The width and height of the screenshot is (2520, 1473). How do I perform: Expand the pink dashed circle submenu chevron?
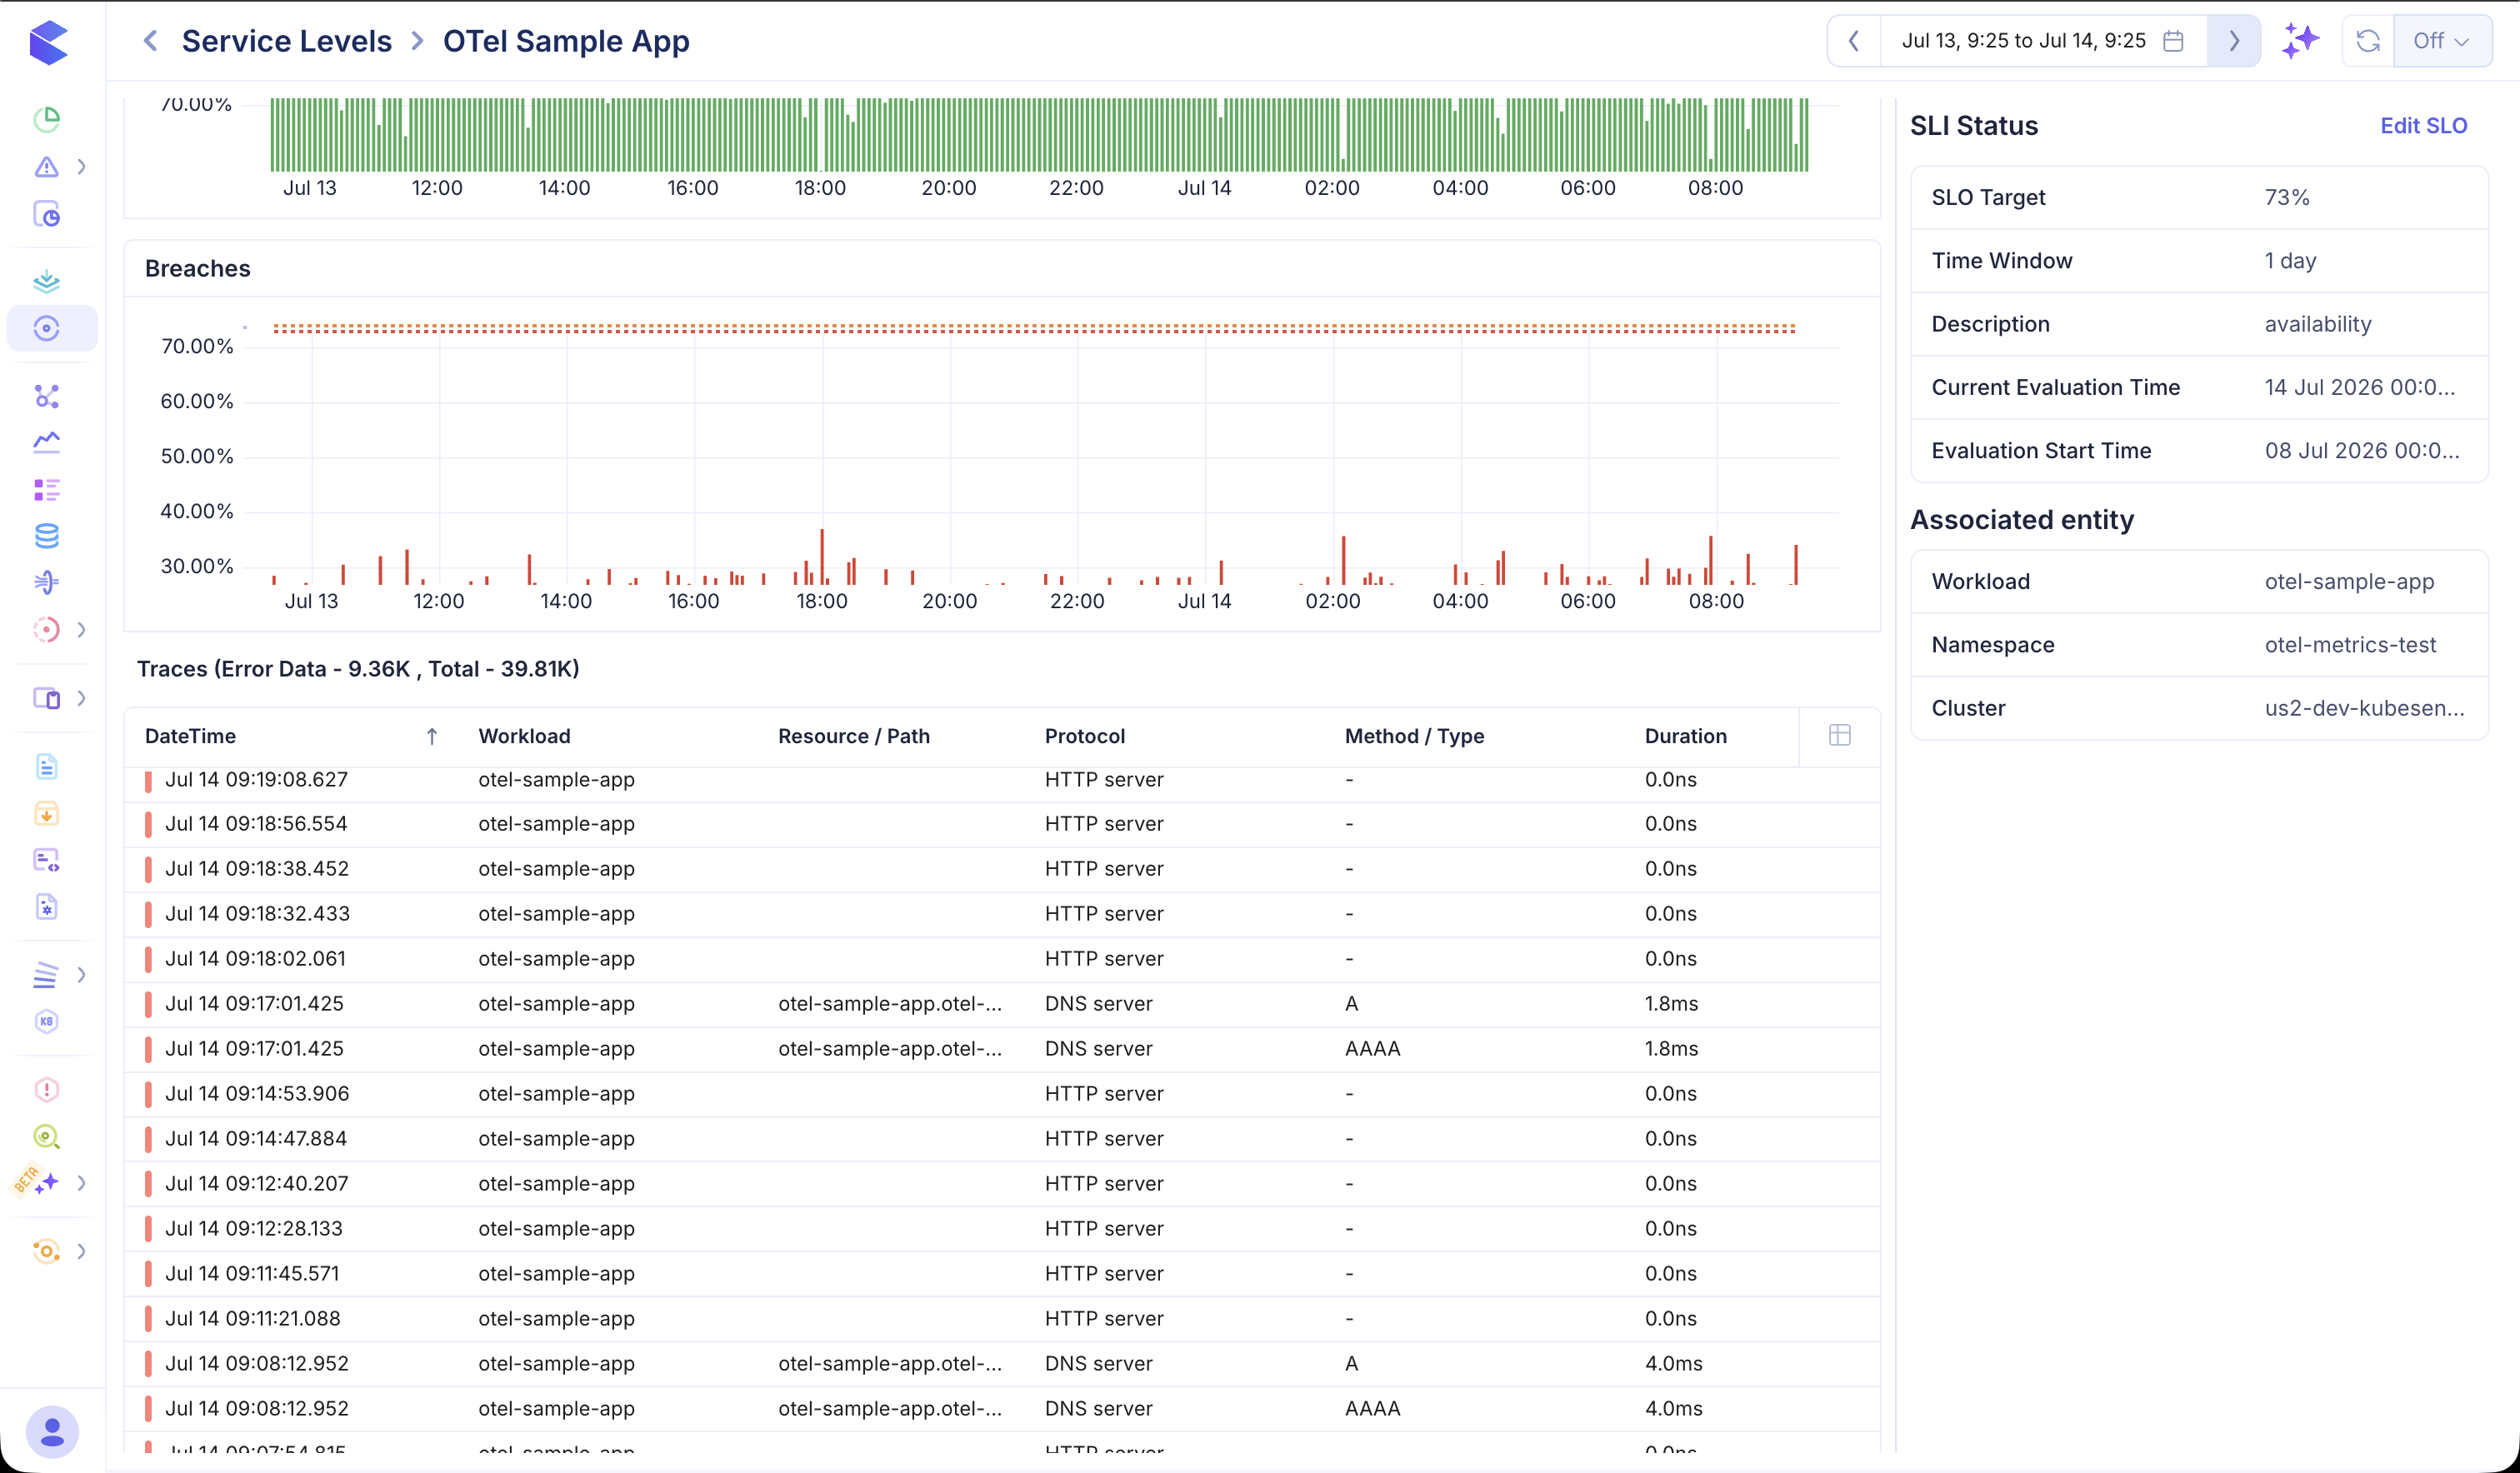tap(82, 629)
